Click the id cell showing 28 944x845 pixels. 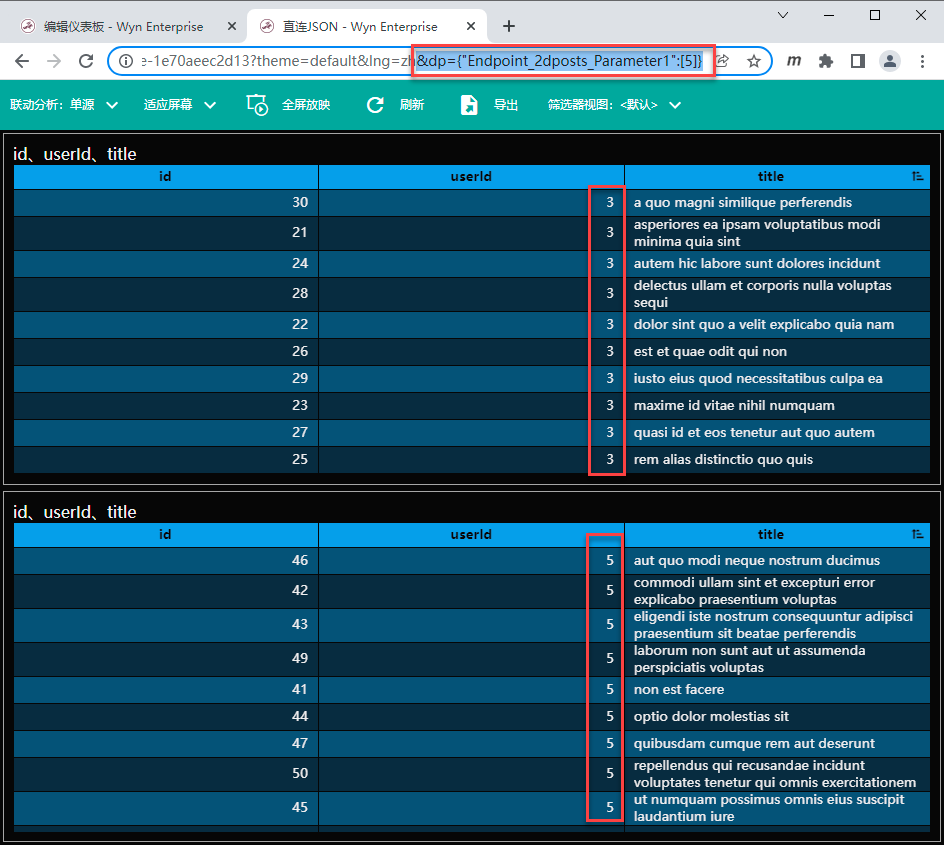coord(166,294)
